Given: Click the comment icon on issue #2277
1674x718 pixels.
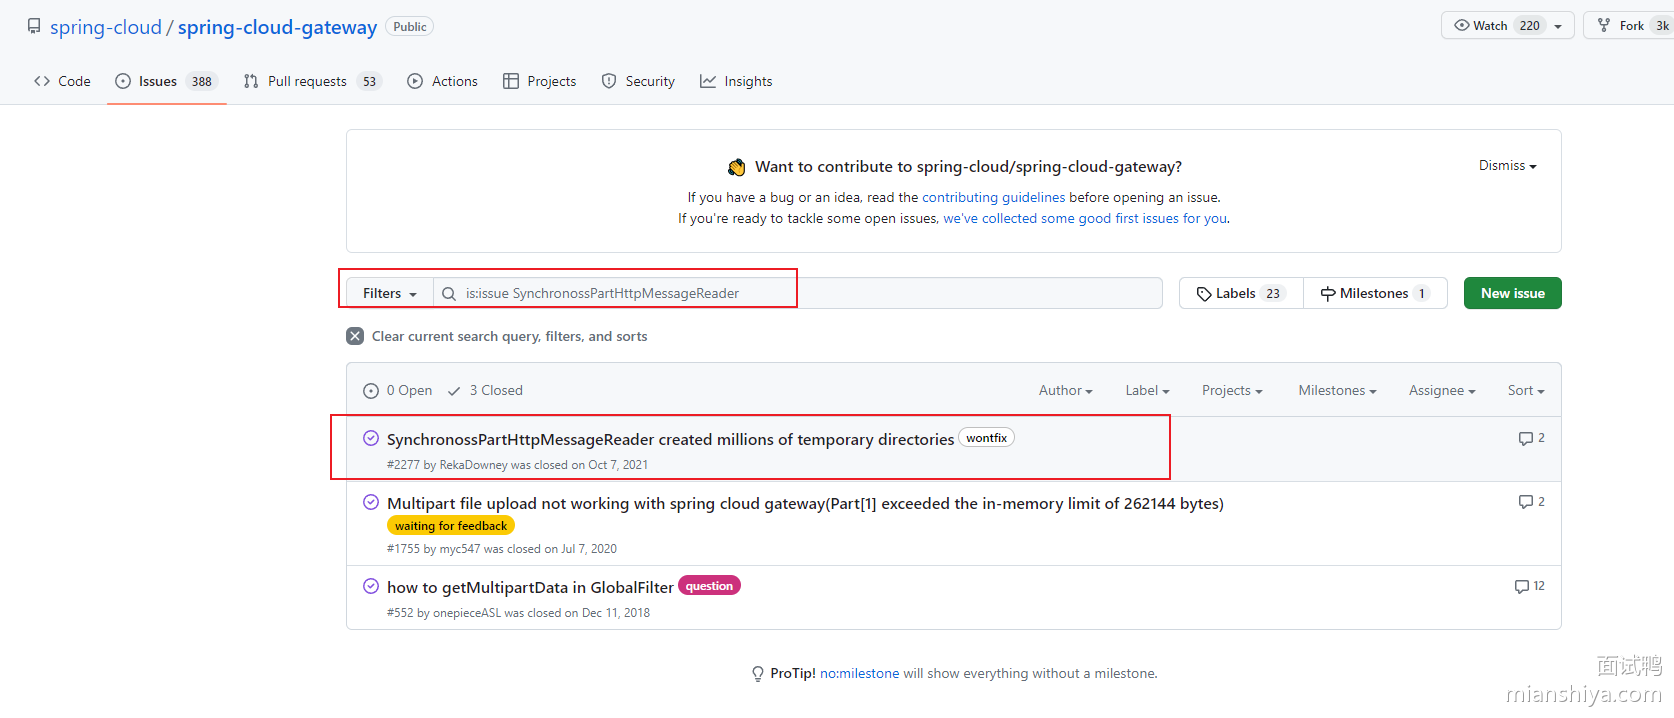Looking at the screenshot, I should [x=1525, y=439].
